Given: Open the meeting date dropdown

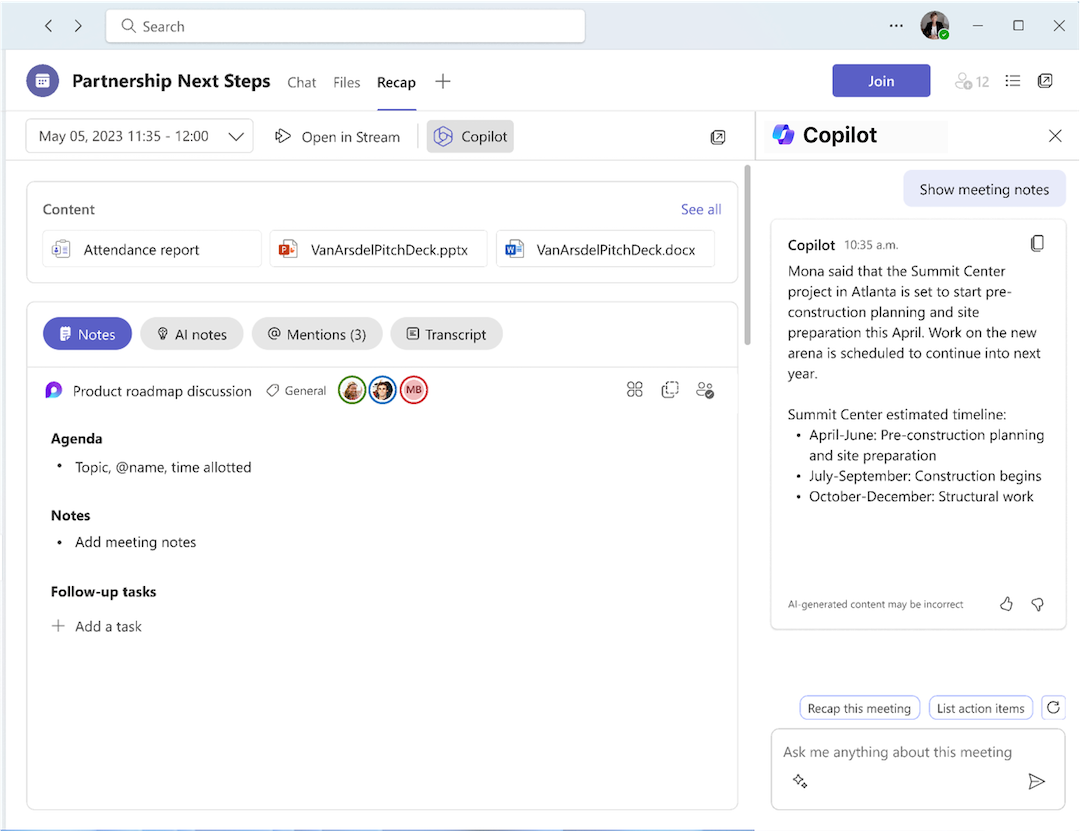Looking at the screenshot, I should point(138,136).
